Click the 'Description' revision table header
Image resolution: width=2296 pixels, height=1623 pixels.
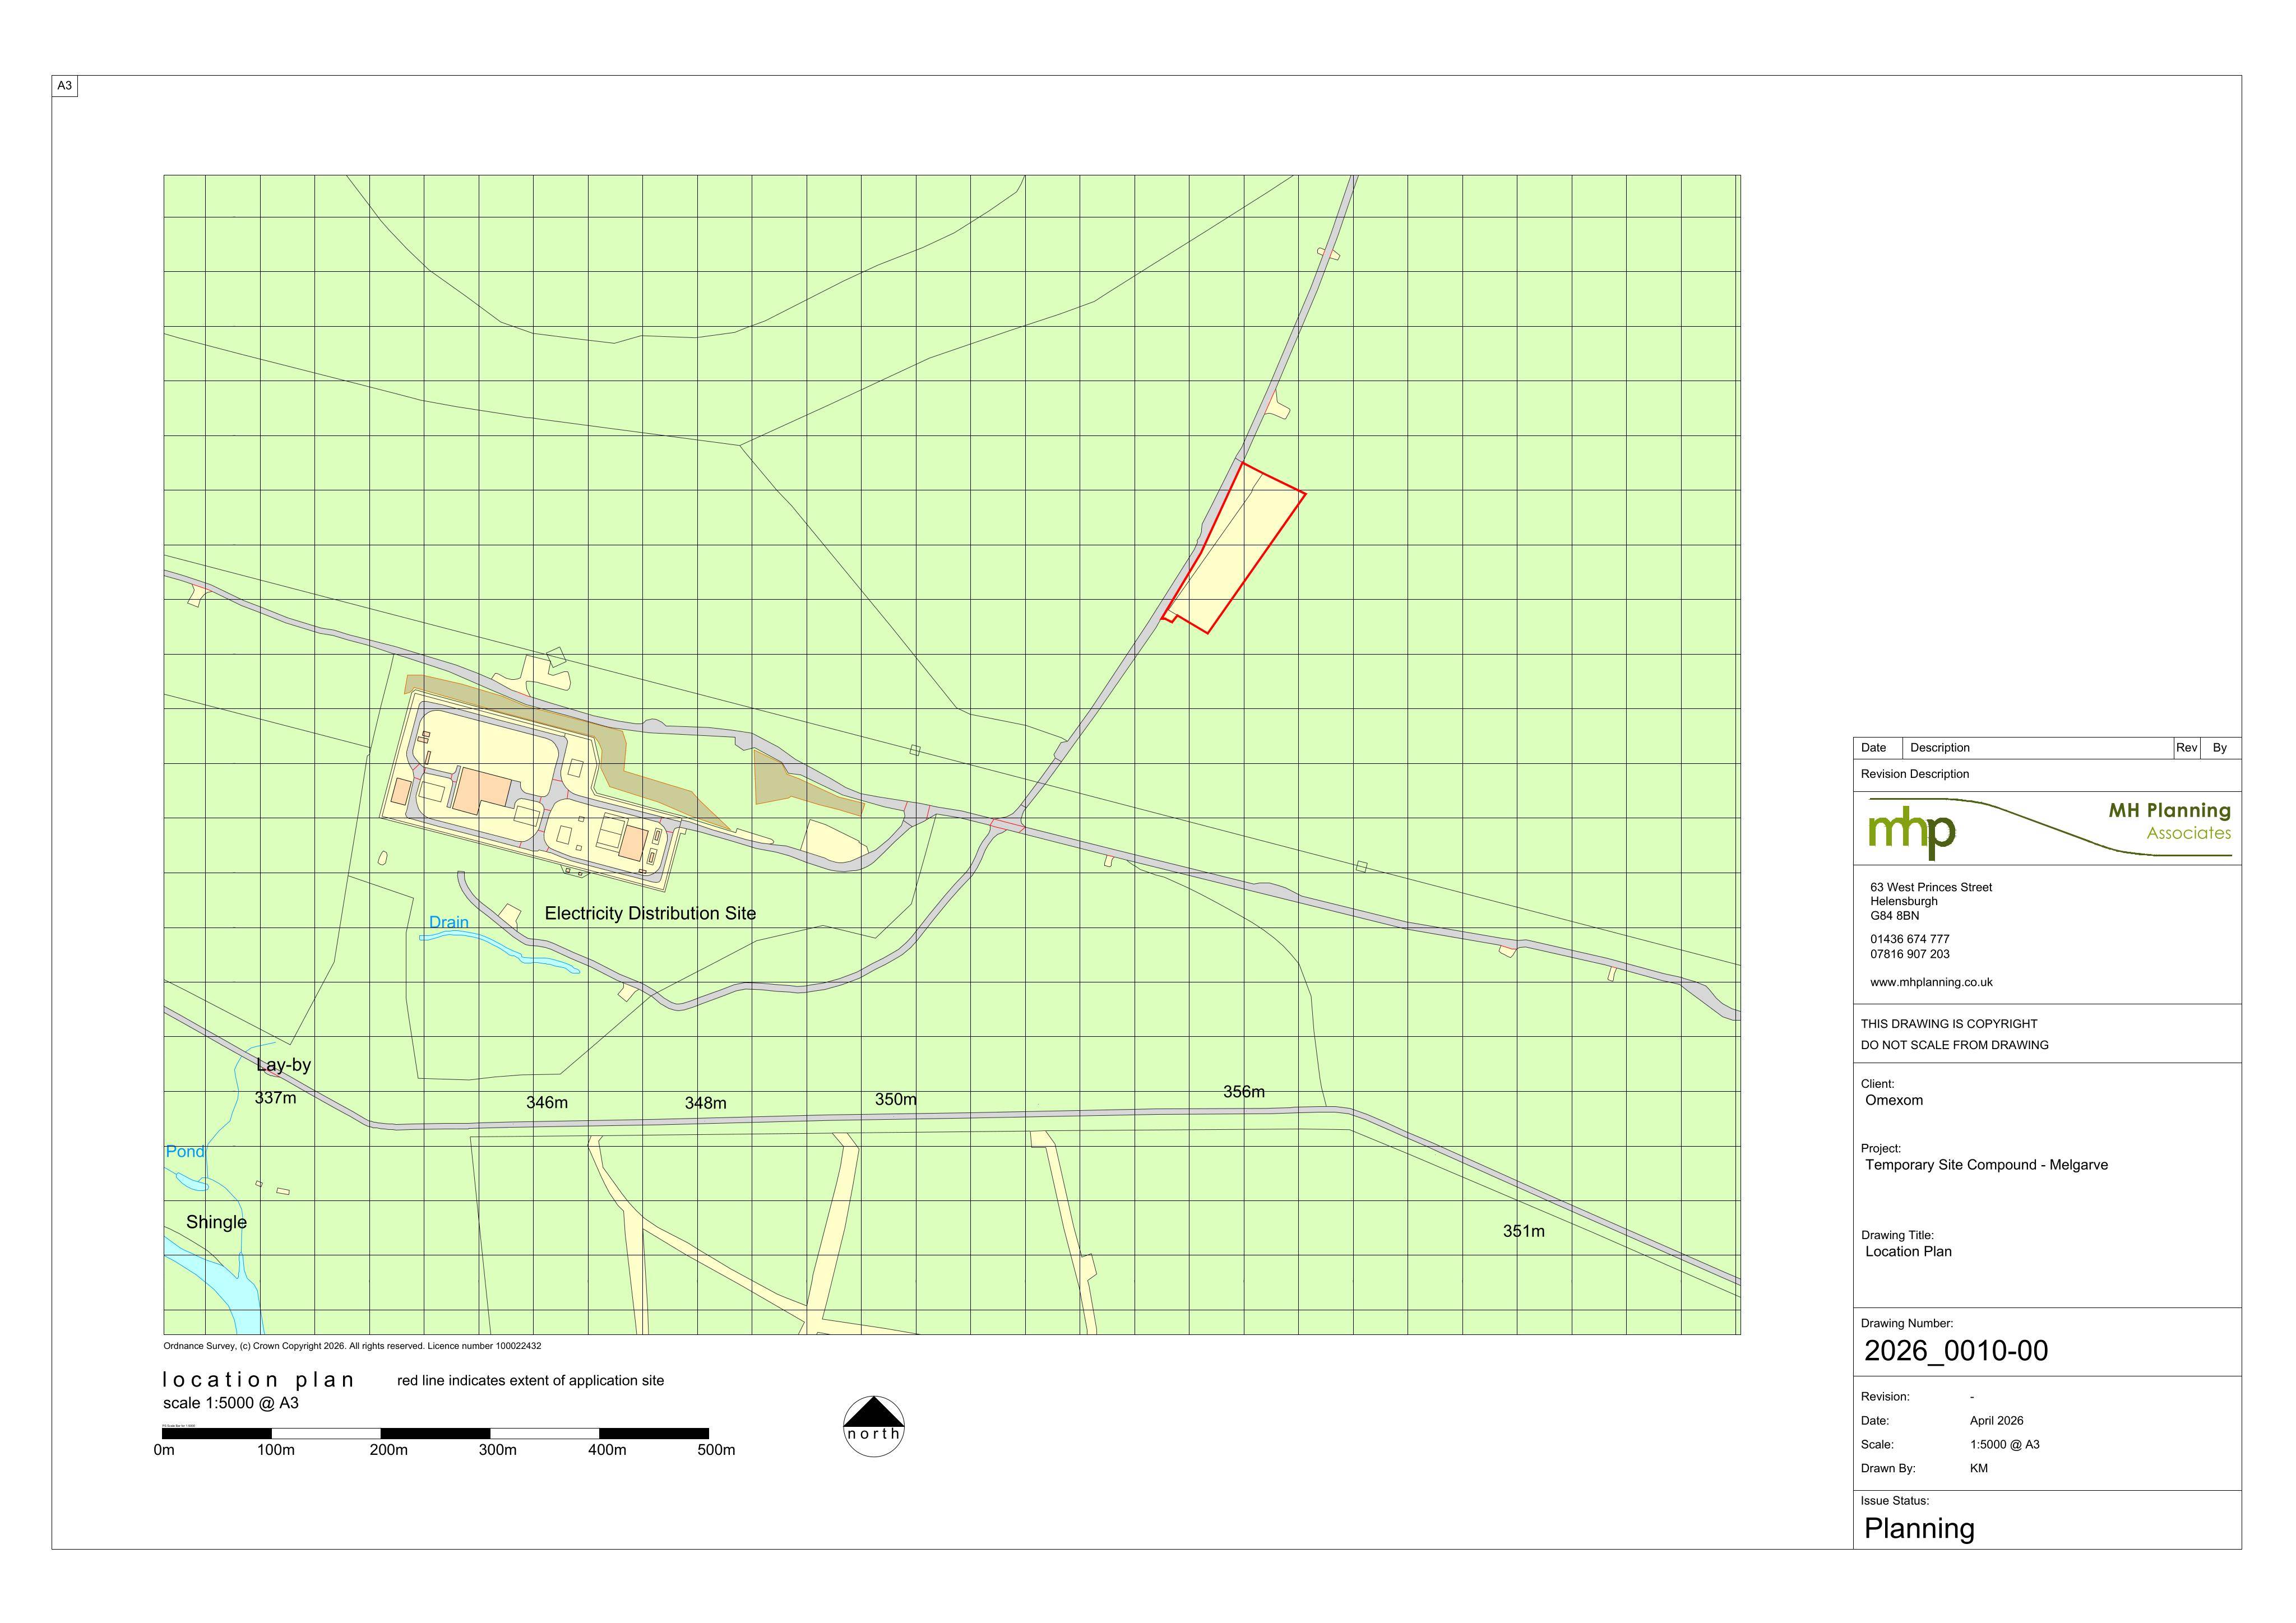pyautogui.click(x=1939, y=748)
